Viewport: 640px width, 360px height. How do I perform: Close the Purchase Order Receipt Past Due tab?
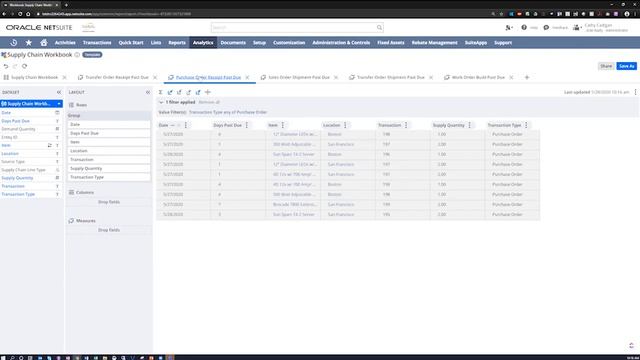pos(247,77)
